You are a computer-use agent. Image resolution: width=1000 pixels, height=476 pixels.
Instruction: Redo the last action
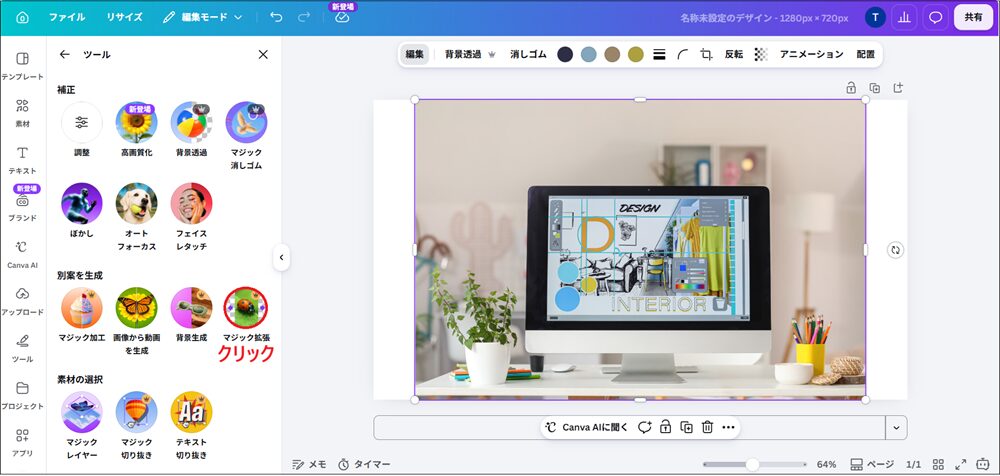(x=304, y=17)
